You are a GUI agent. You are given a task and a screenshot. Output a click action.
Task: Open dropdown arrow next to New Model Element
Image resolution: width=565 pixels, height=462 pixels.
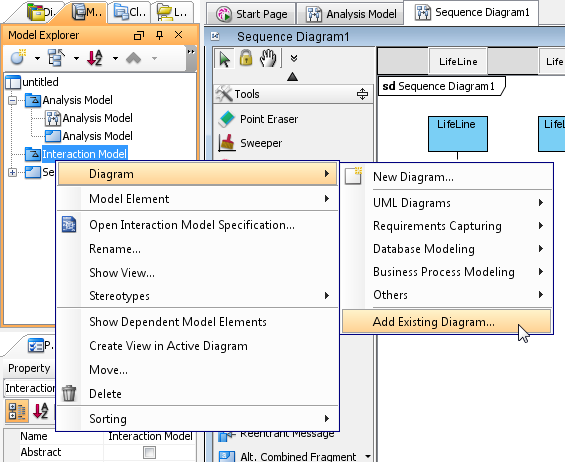37,58
